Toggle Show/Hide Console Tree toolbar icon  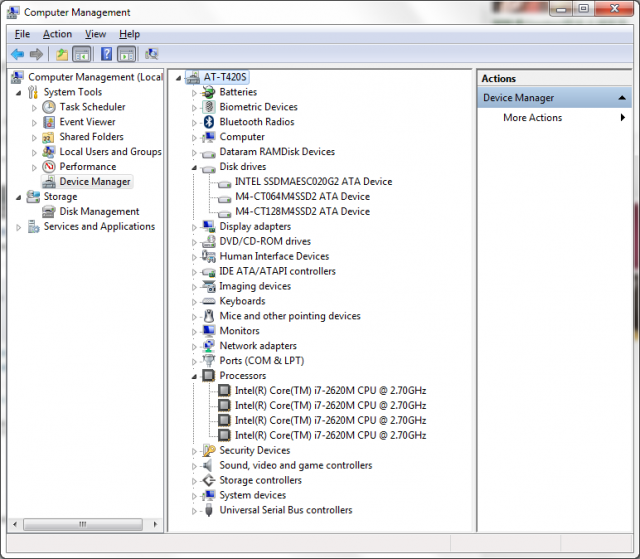[x=81, y=54]
